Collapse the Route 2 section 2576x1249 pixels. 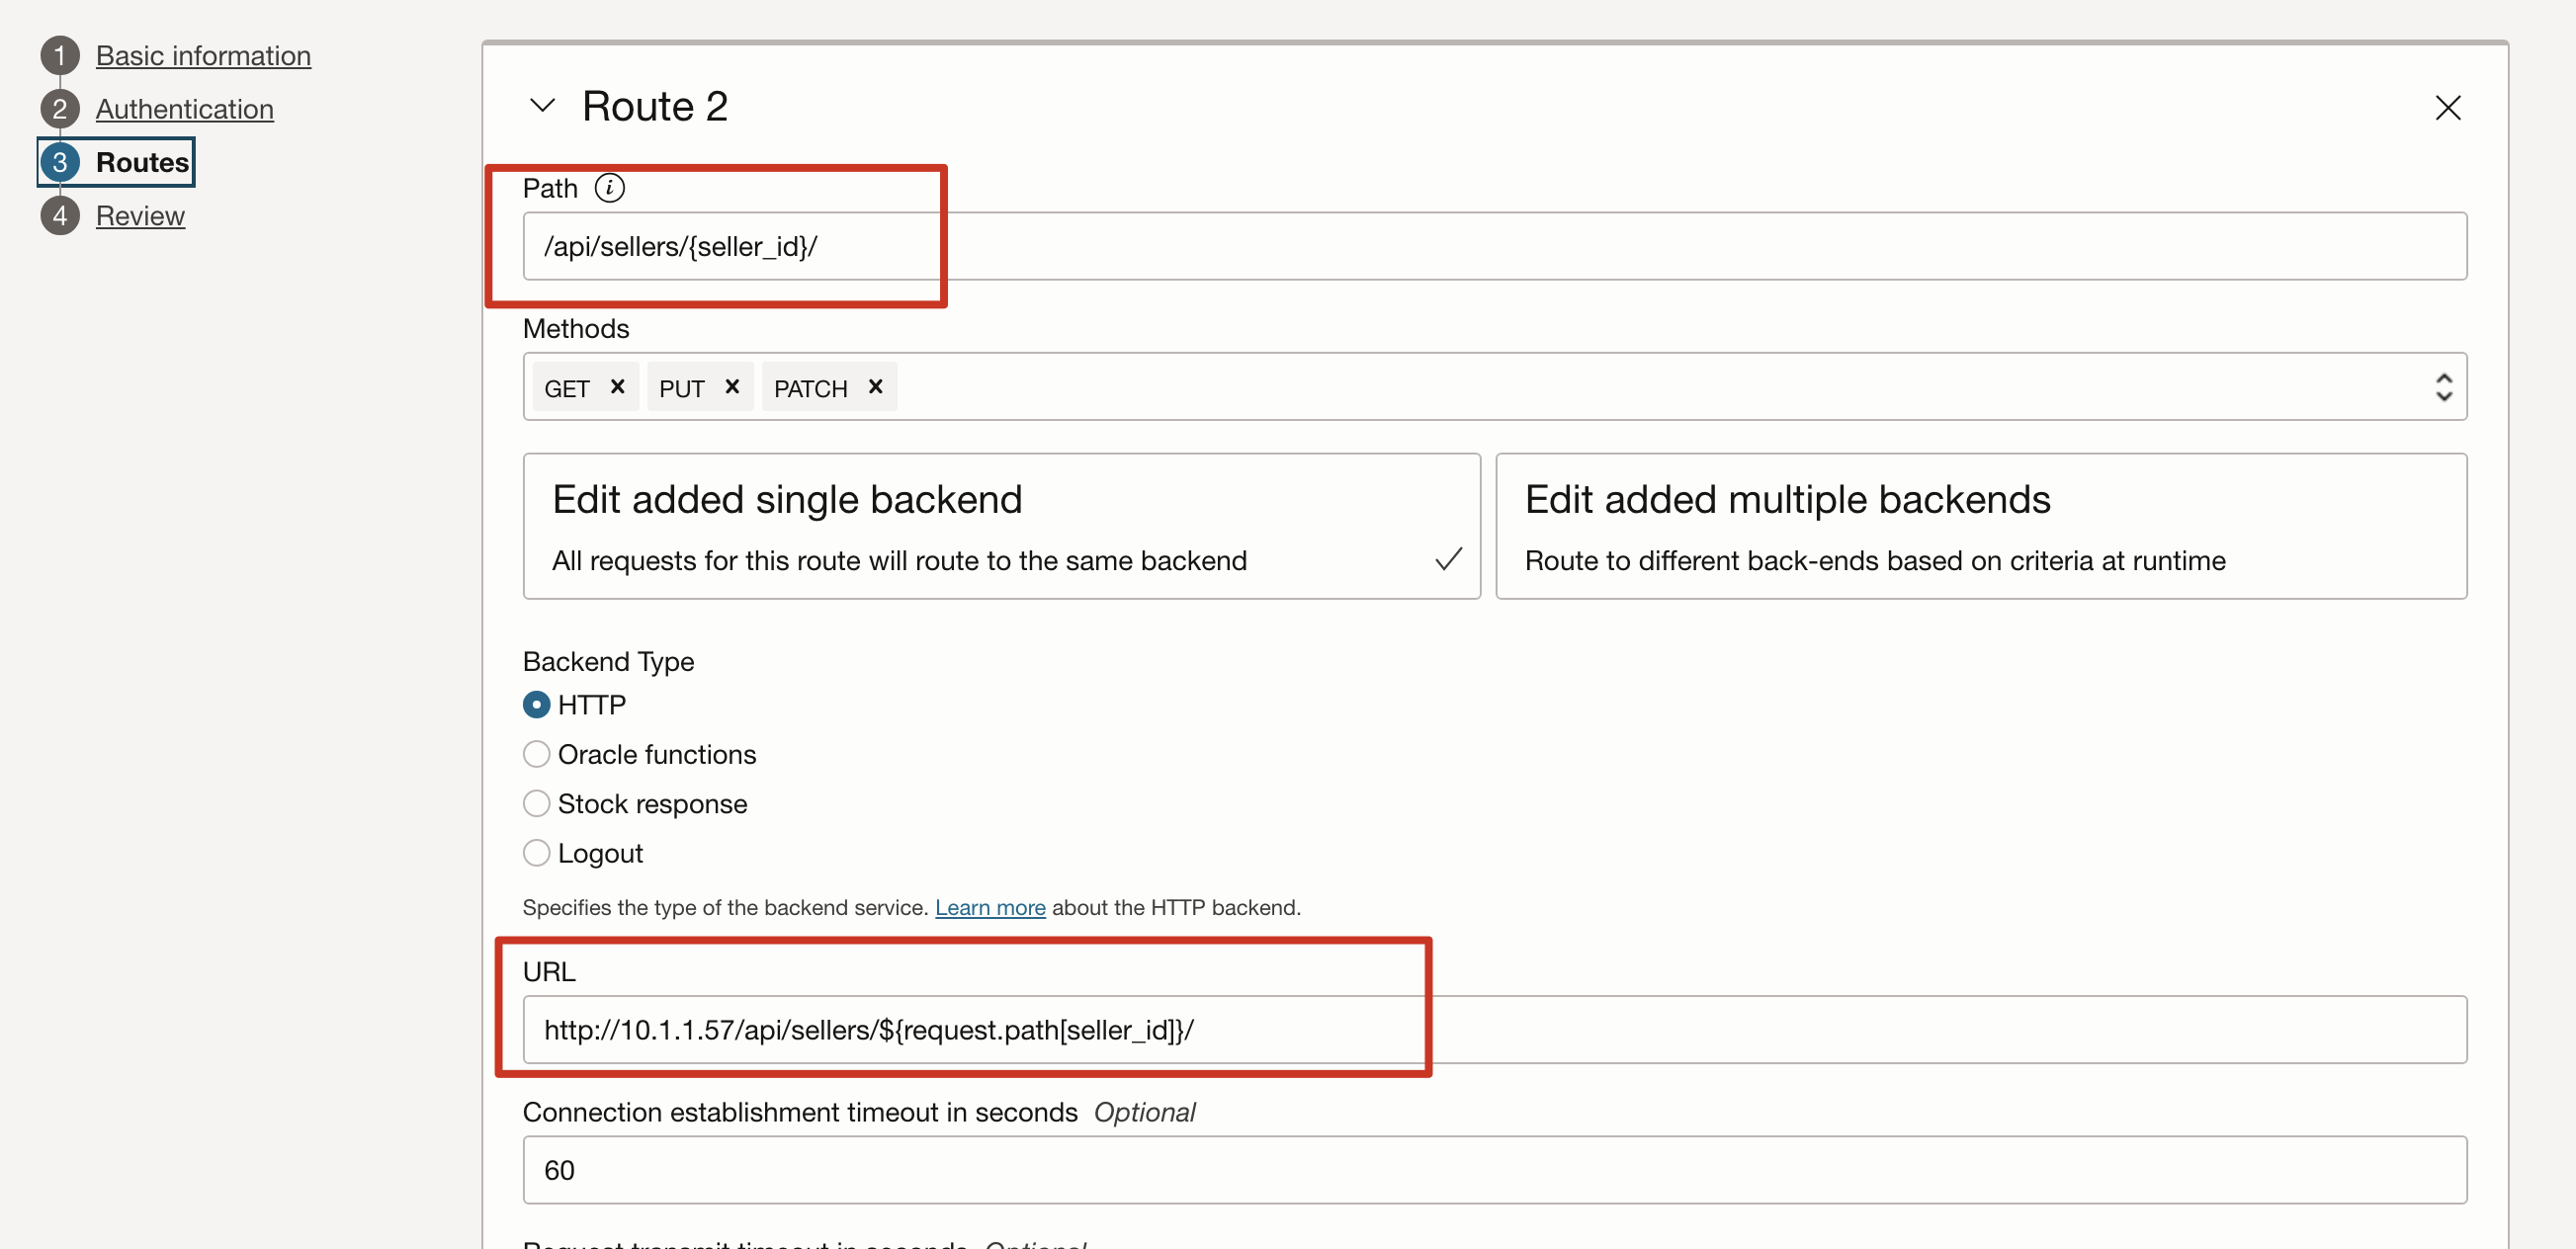(x=542, y=106)
